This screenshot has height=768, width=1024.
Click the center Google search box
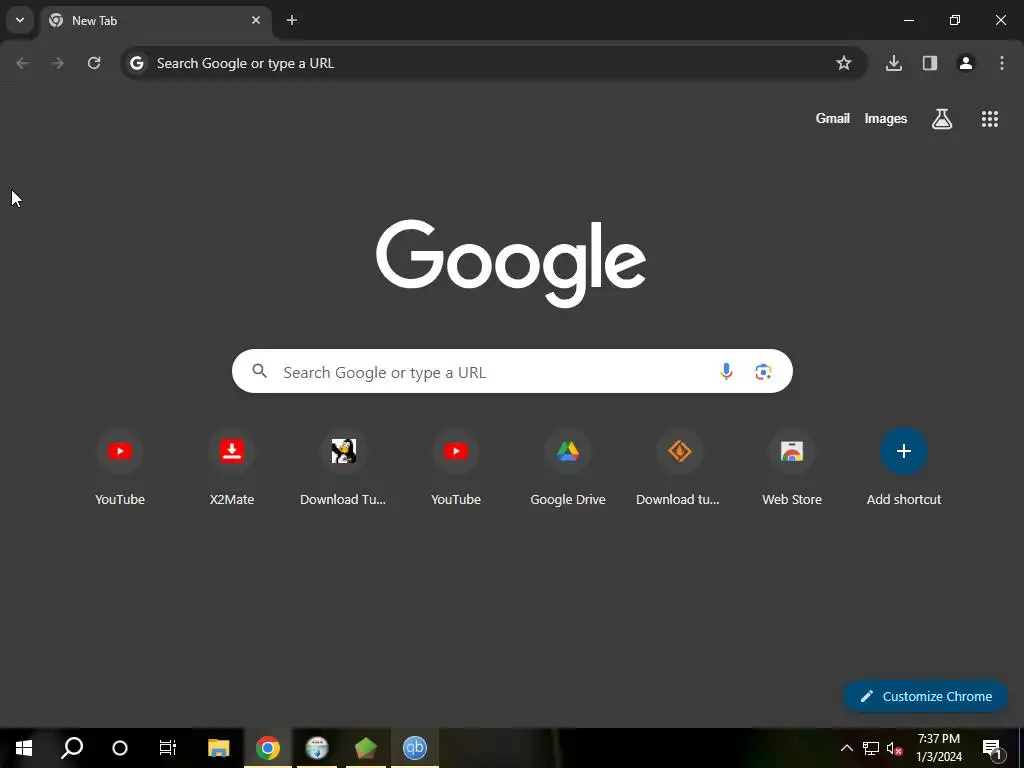(512, 372)
